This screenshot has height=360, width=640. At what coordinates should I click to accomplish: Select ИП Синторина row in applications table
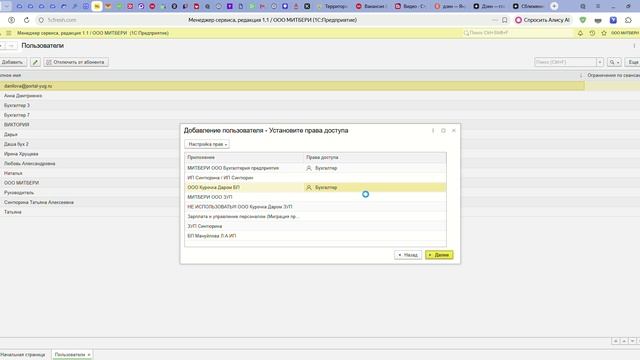pos(315,178)
